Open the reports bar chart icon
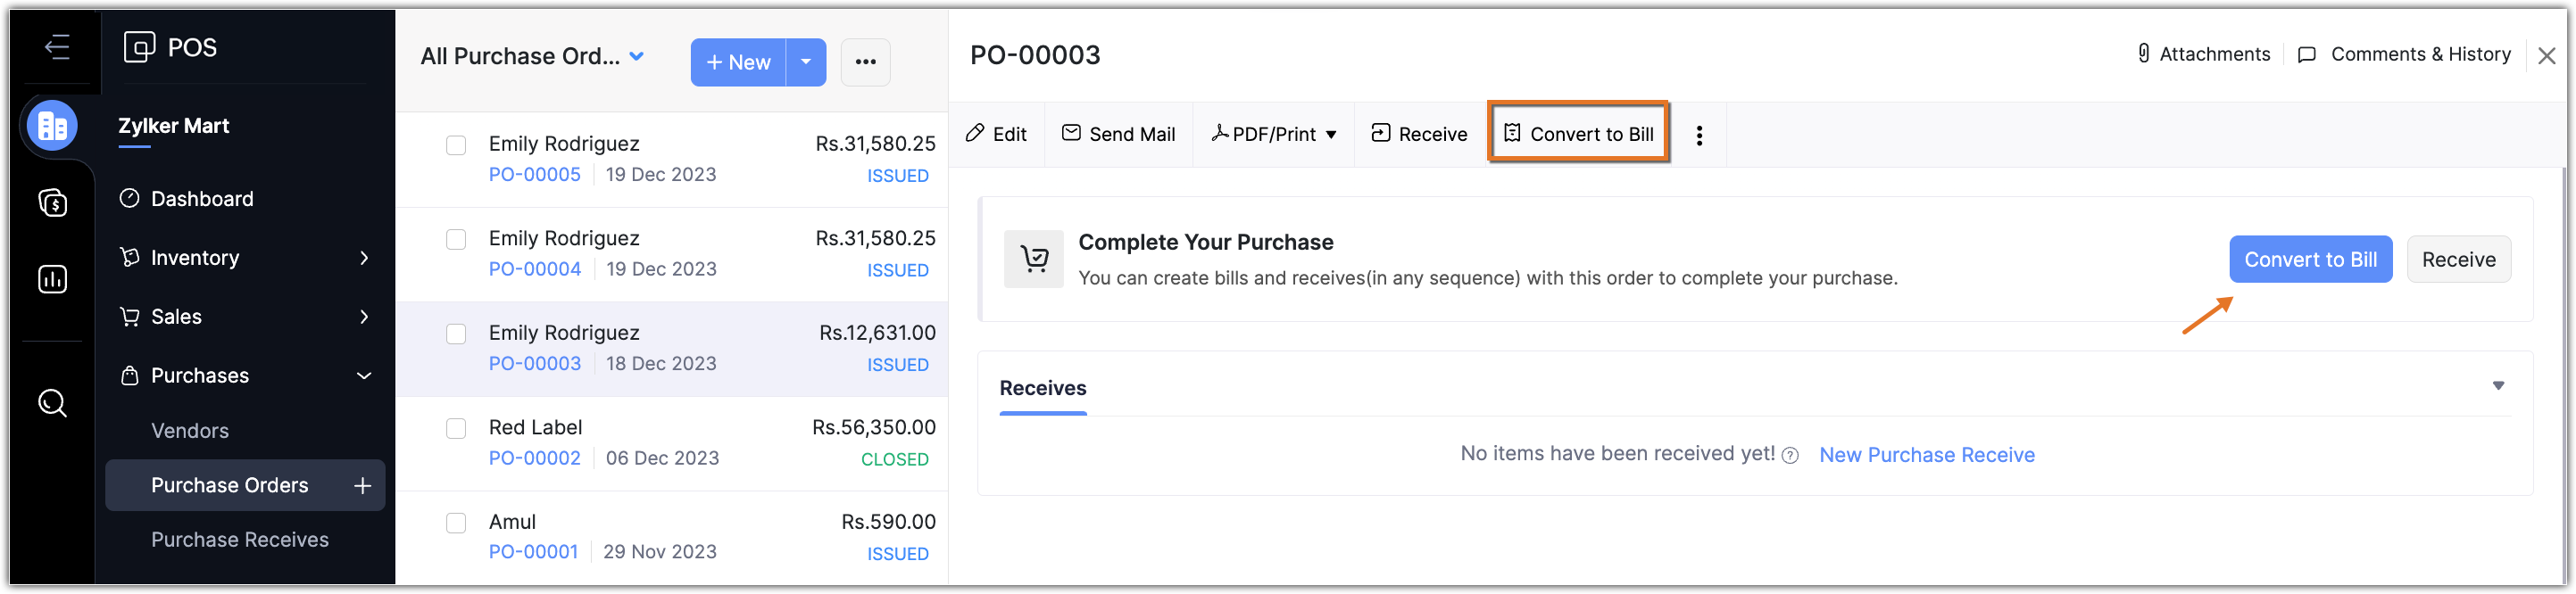 click(x=52, y=279)
